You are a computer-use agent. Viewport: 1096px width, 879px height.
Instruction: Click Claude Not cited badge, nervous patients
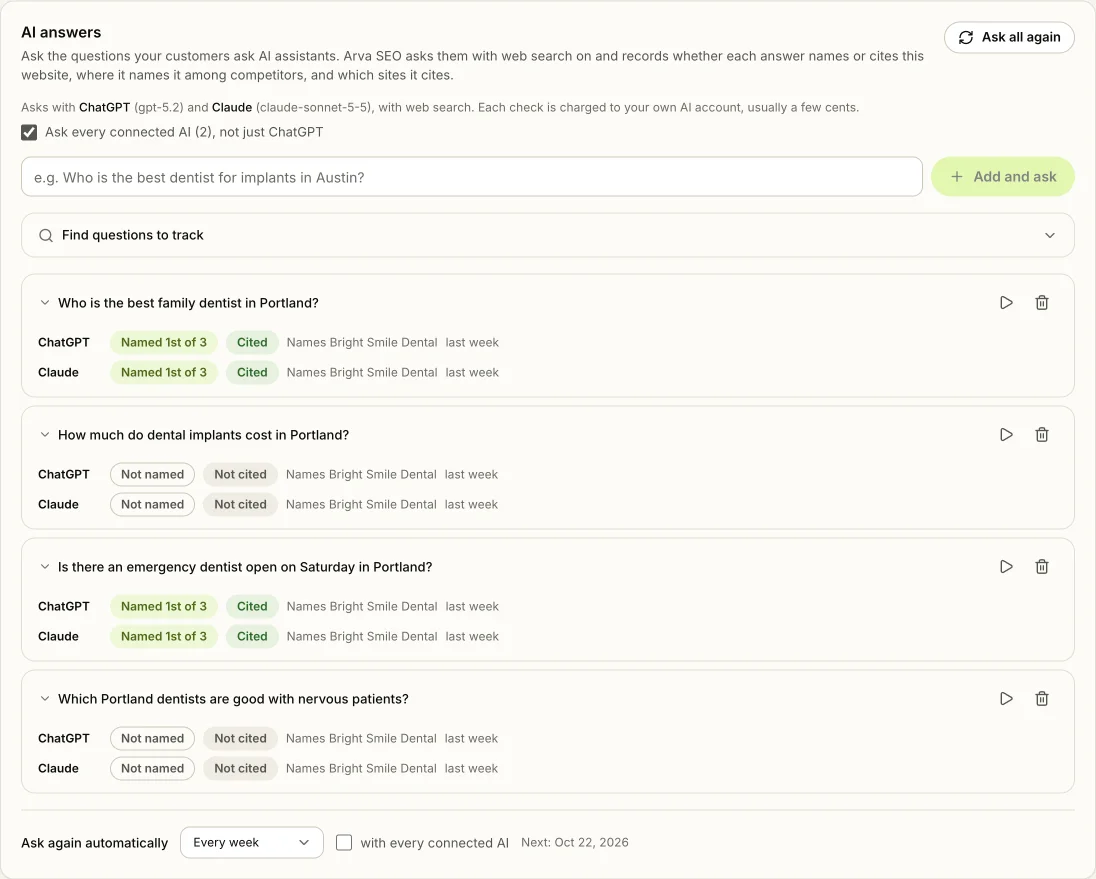coord(240,769)
